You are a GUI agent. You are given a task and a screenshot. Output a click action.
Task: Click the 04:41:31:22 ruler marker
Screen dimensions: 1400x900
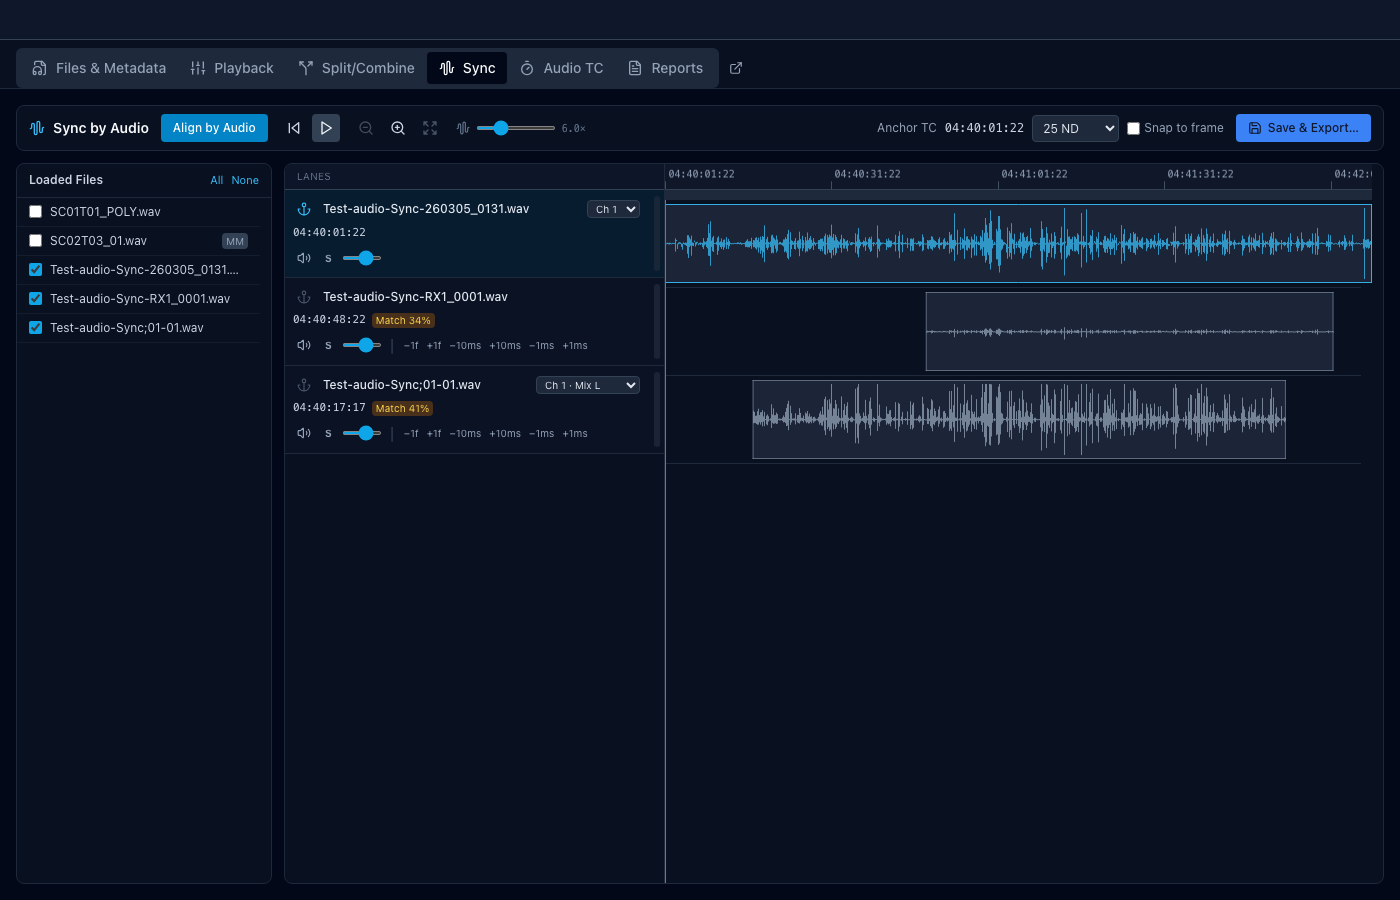[1200, 174]
